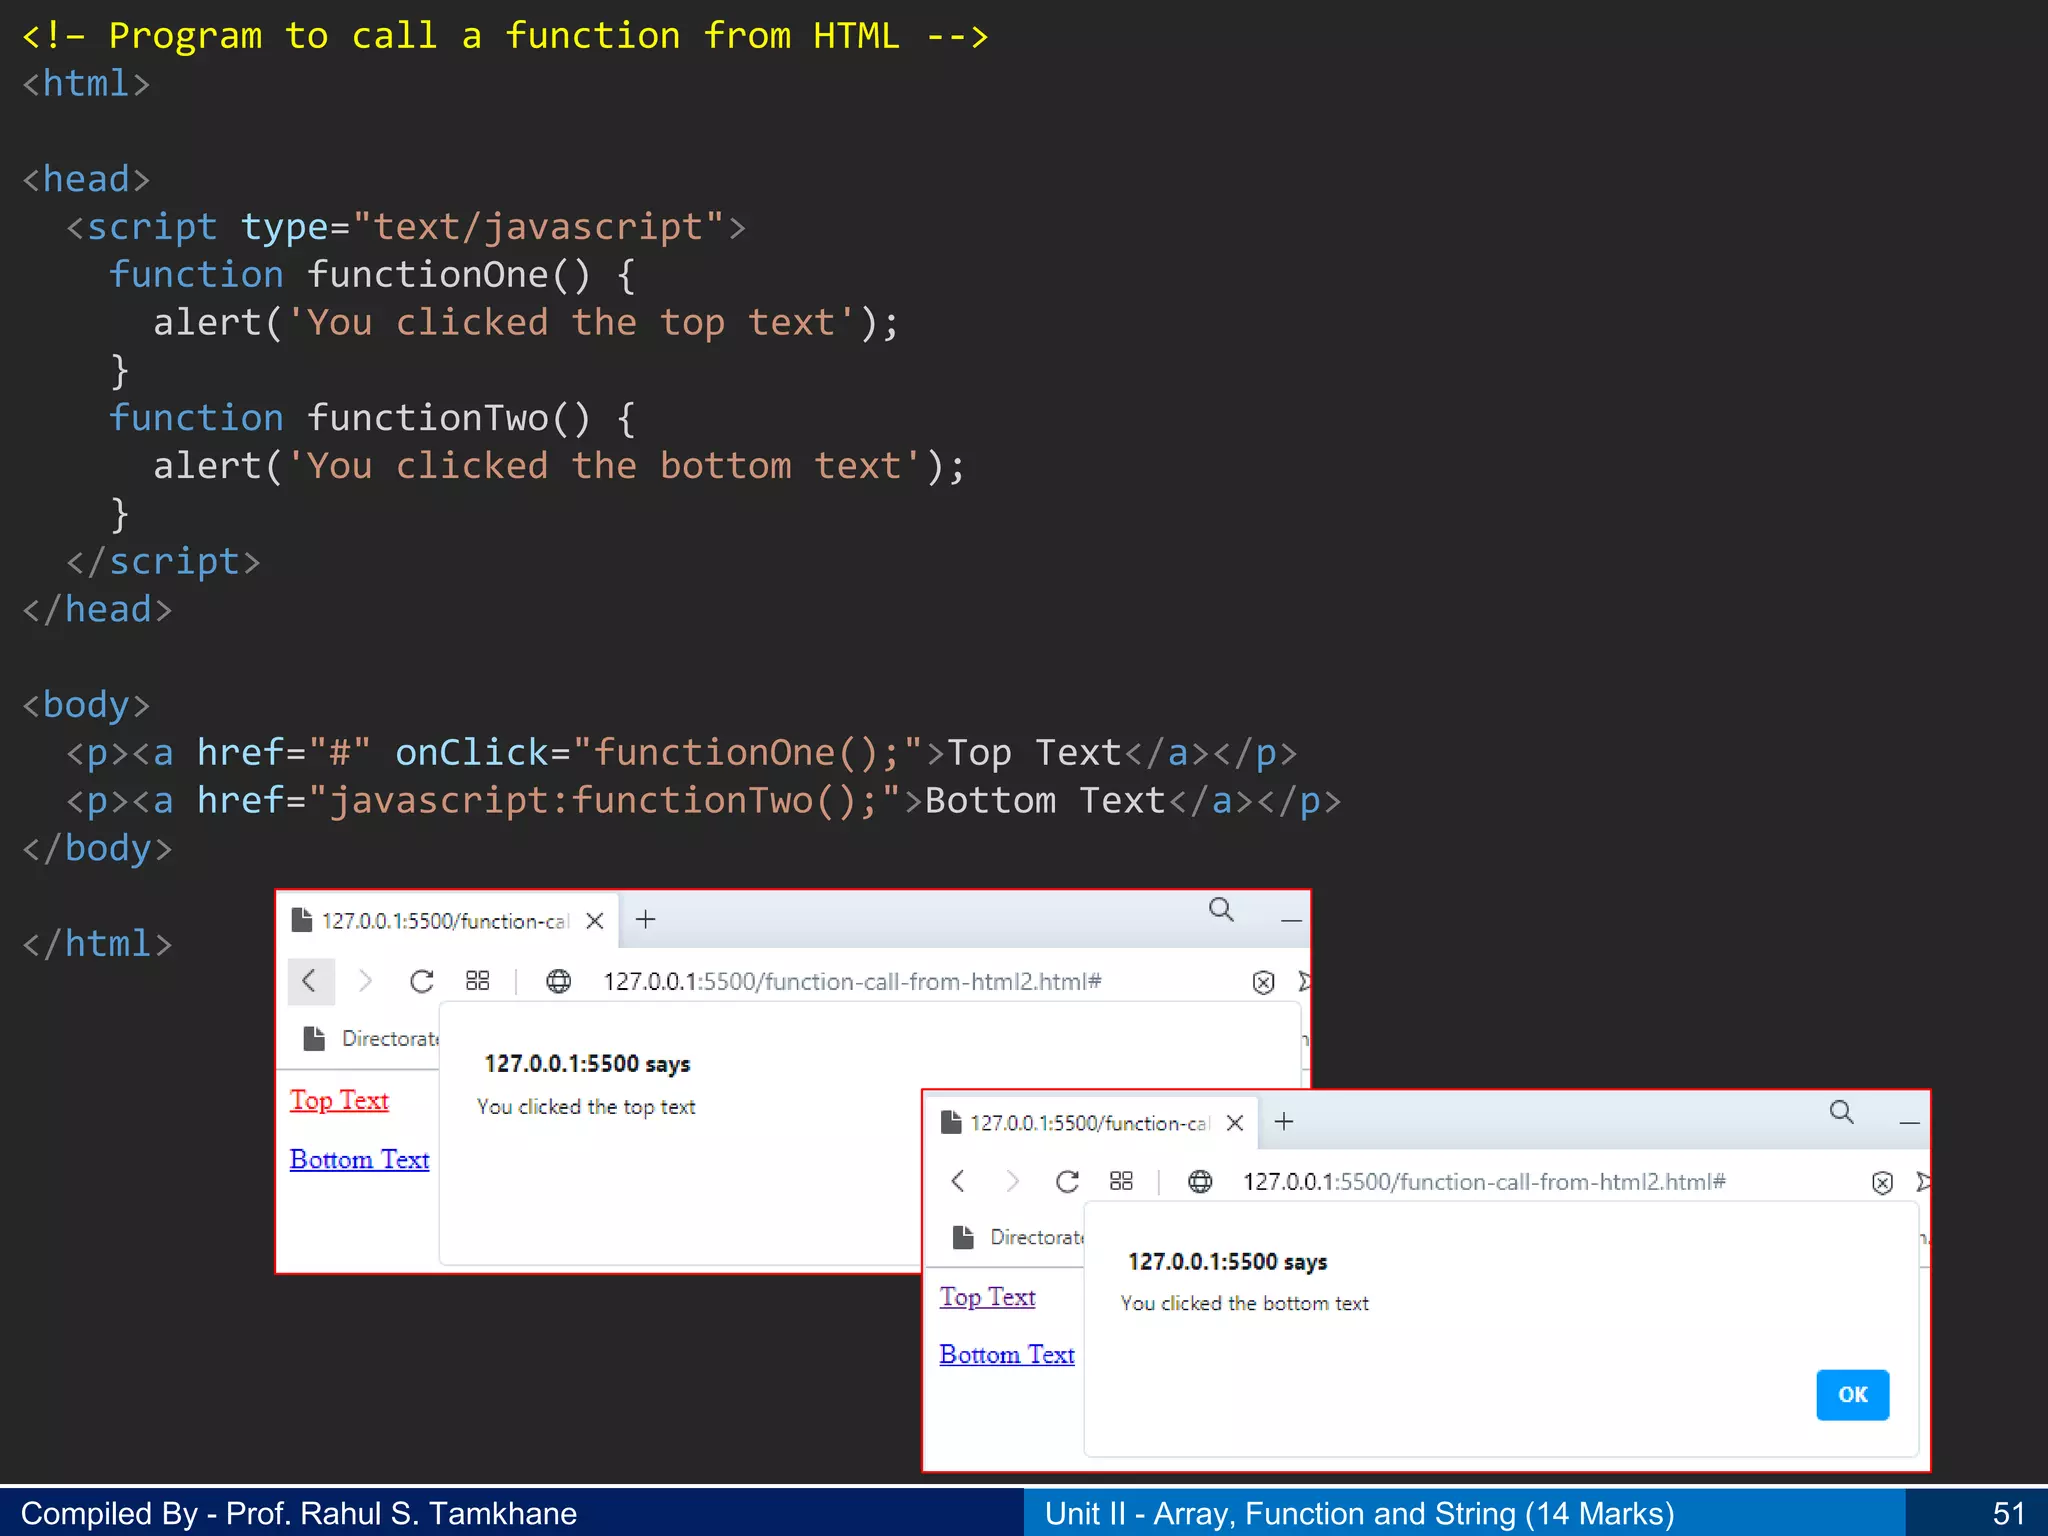The image size is (2048, 1536).
Task: Reload the page in the first browser window
Action: click(422, 981)
